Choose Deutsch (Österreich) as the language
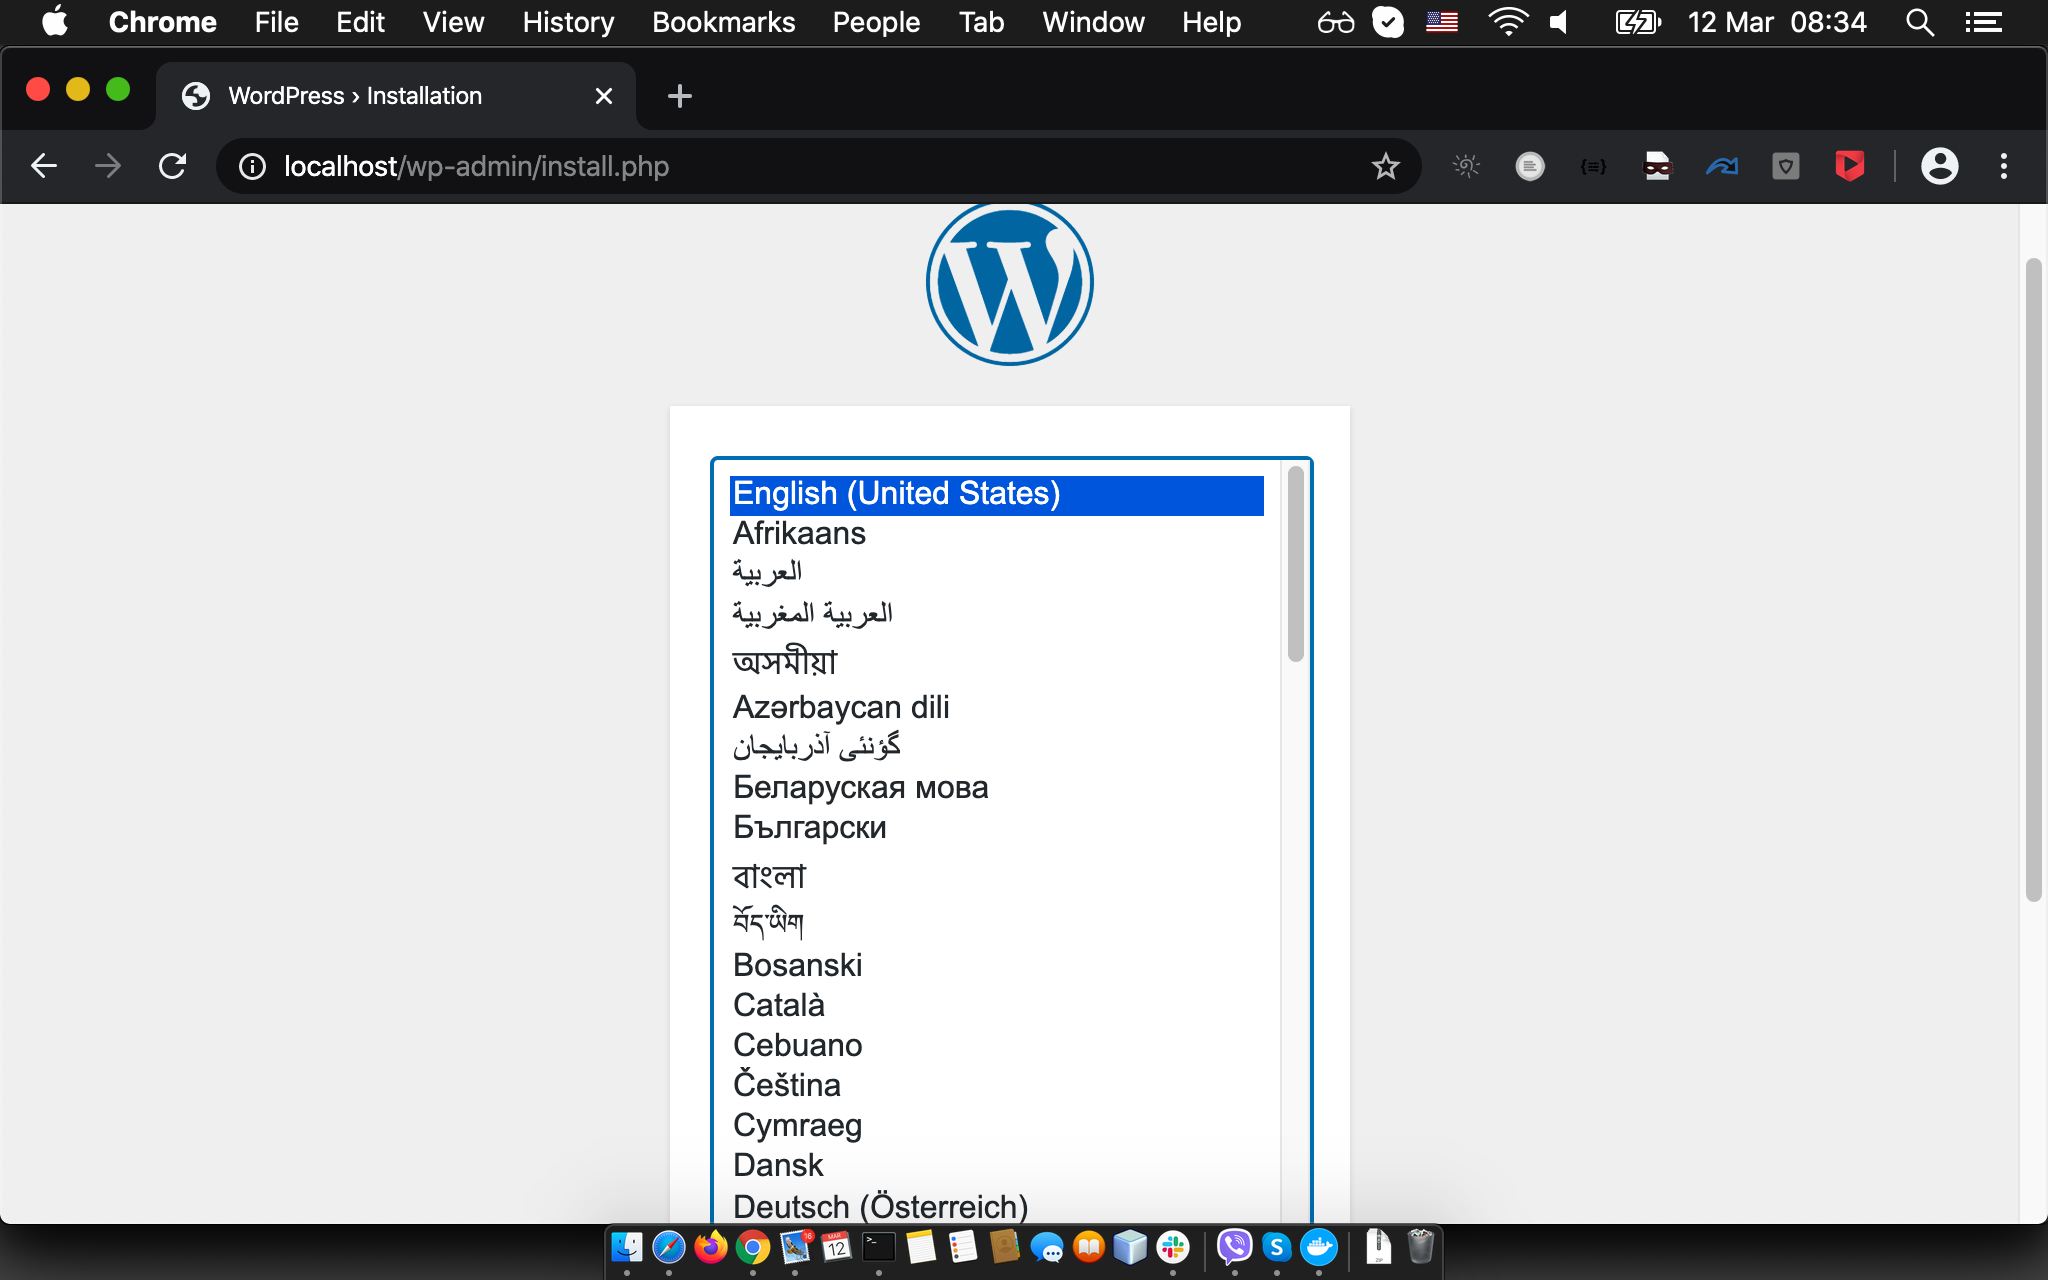 coord(880,1206)
